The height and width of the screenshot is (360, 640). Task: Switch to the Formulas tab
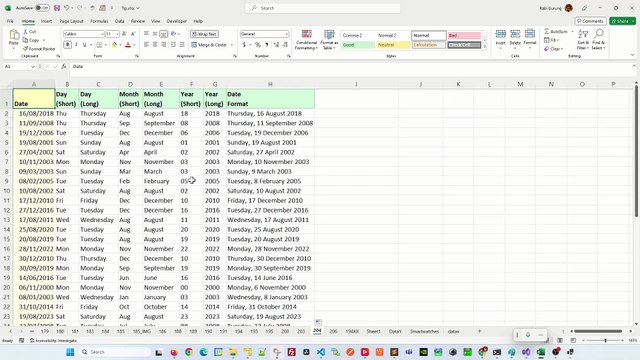[x=99, y=21]
